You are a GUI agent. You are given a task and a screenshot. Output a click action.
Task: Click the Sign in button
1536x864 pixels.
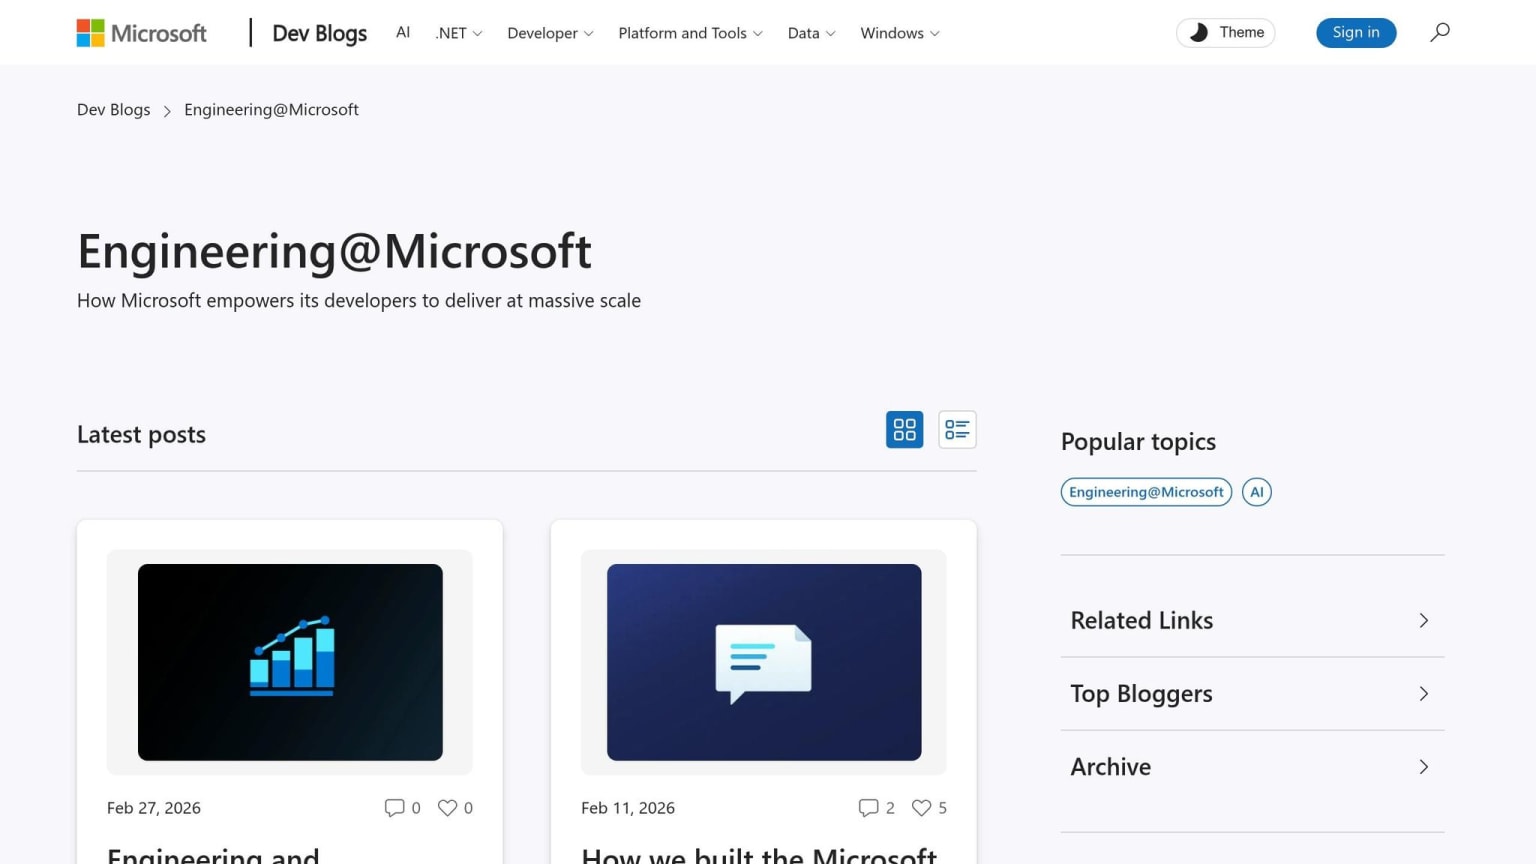click(1356, 32)
